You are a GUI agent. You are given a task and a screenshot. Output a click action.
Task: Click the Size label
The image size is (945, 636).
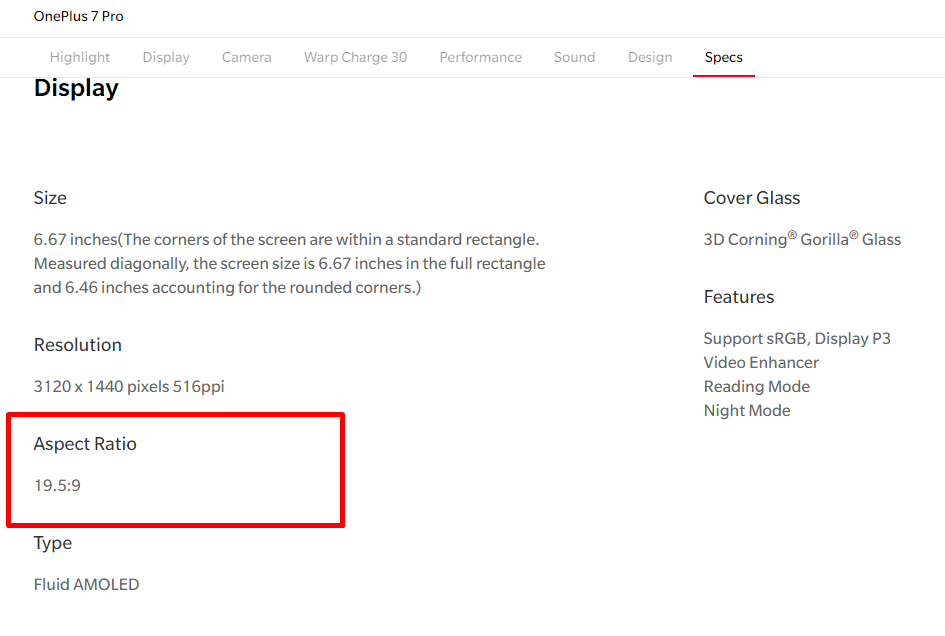(50, 198)
